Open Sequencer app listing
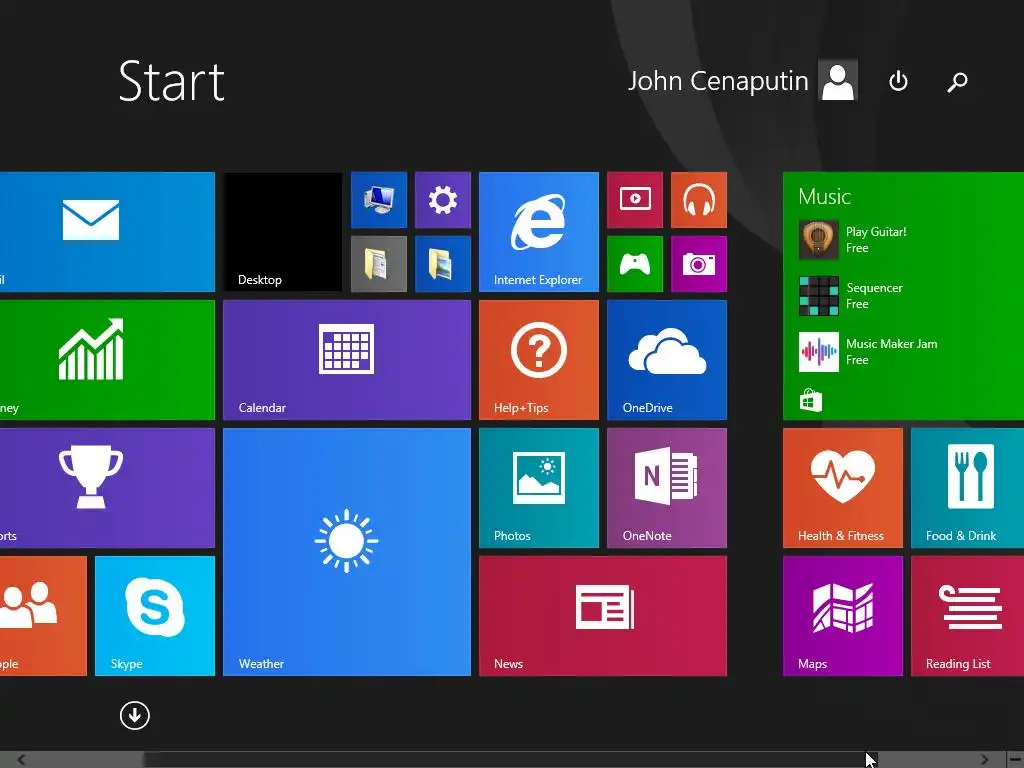The width and height of the screenshot is (1024, 768). click(851, 296)
